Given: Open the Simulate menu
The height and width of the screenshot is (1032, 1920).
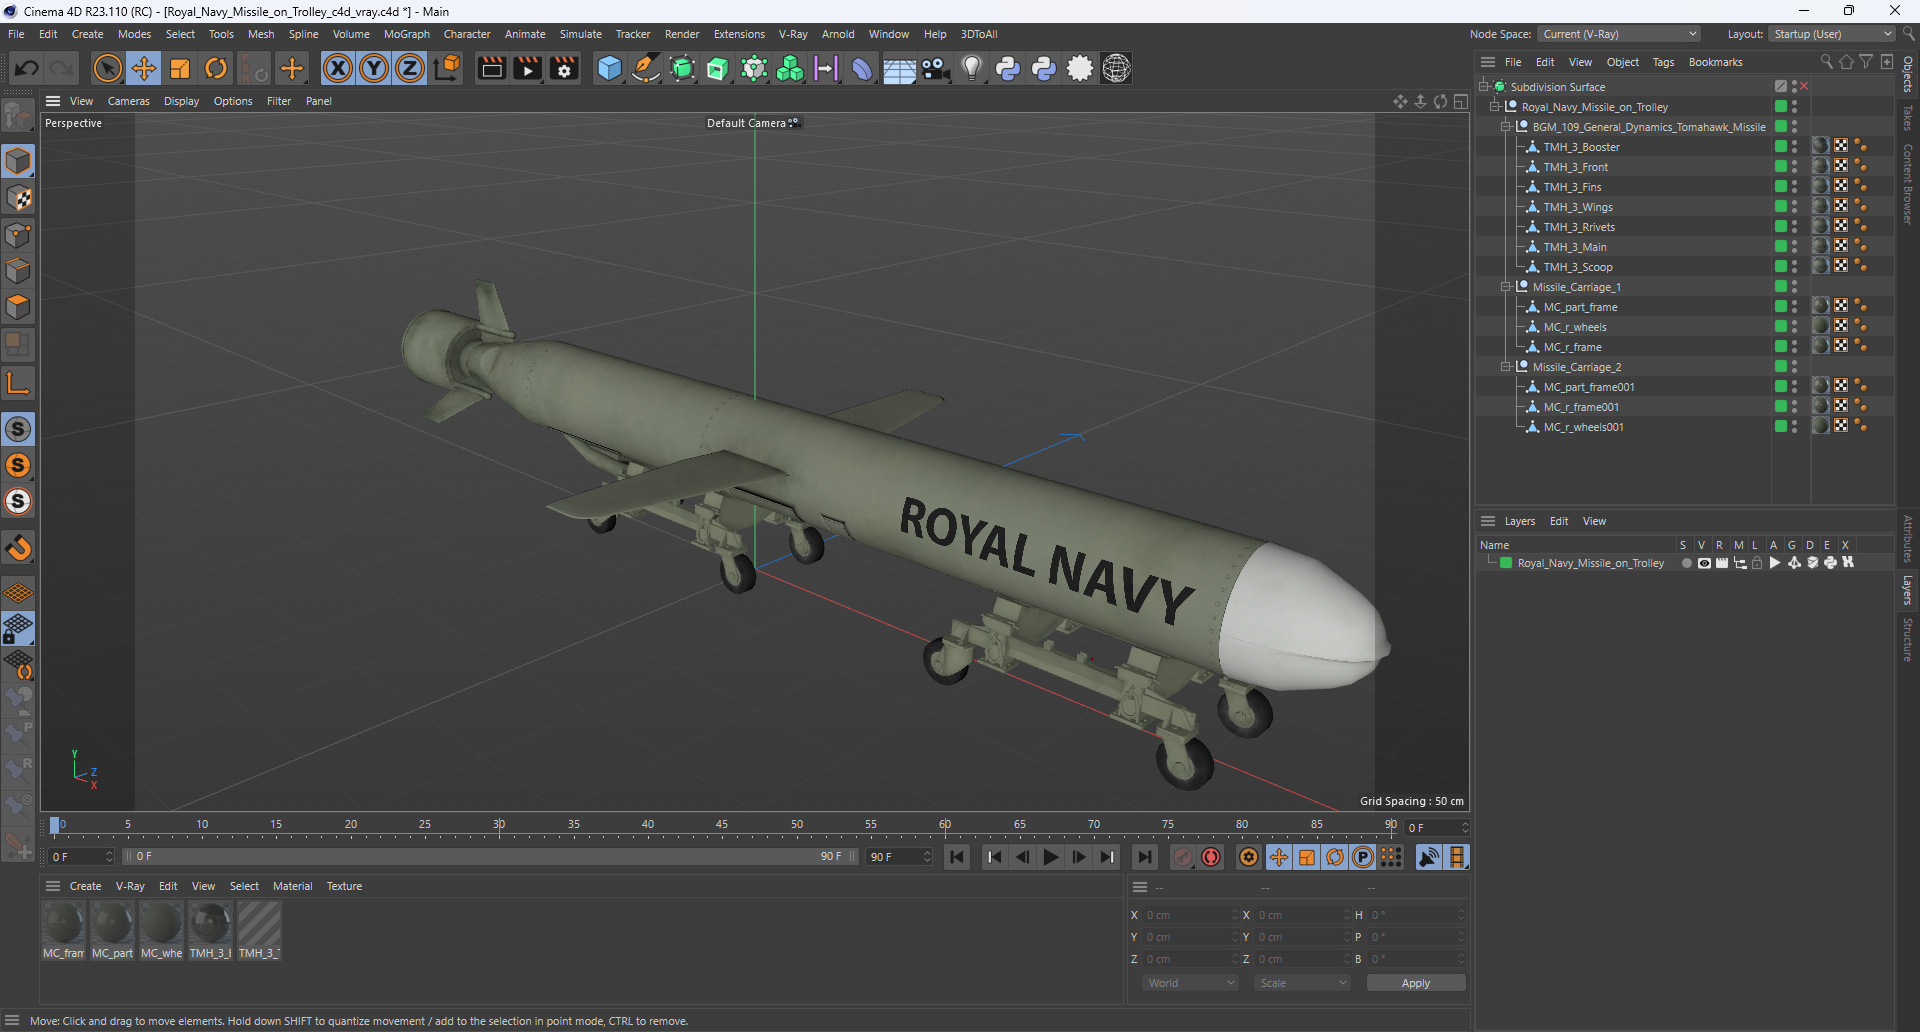Looking at the screenshot, I should coord(580,34).
